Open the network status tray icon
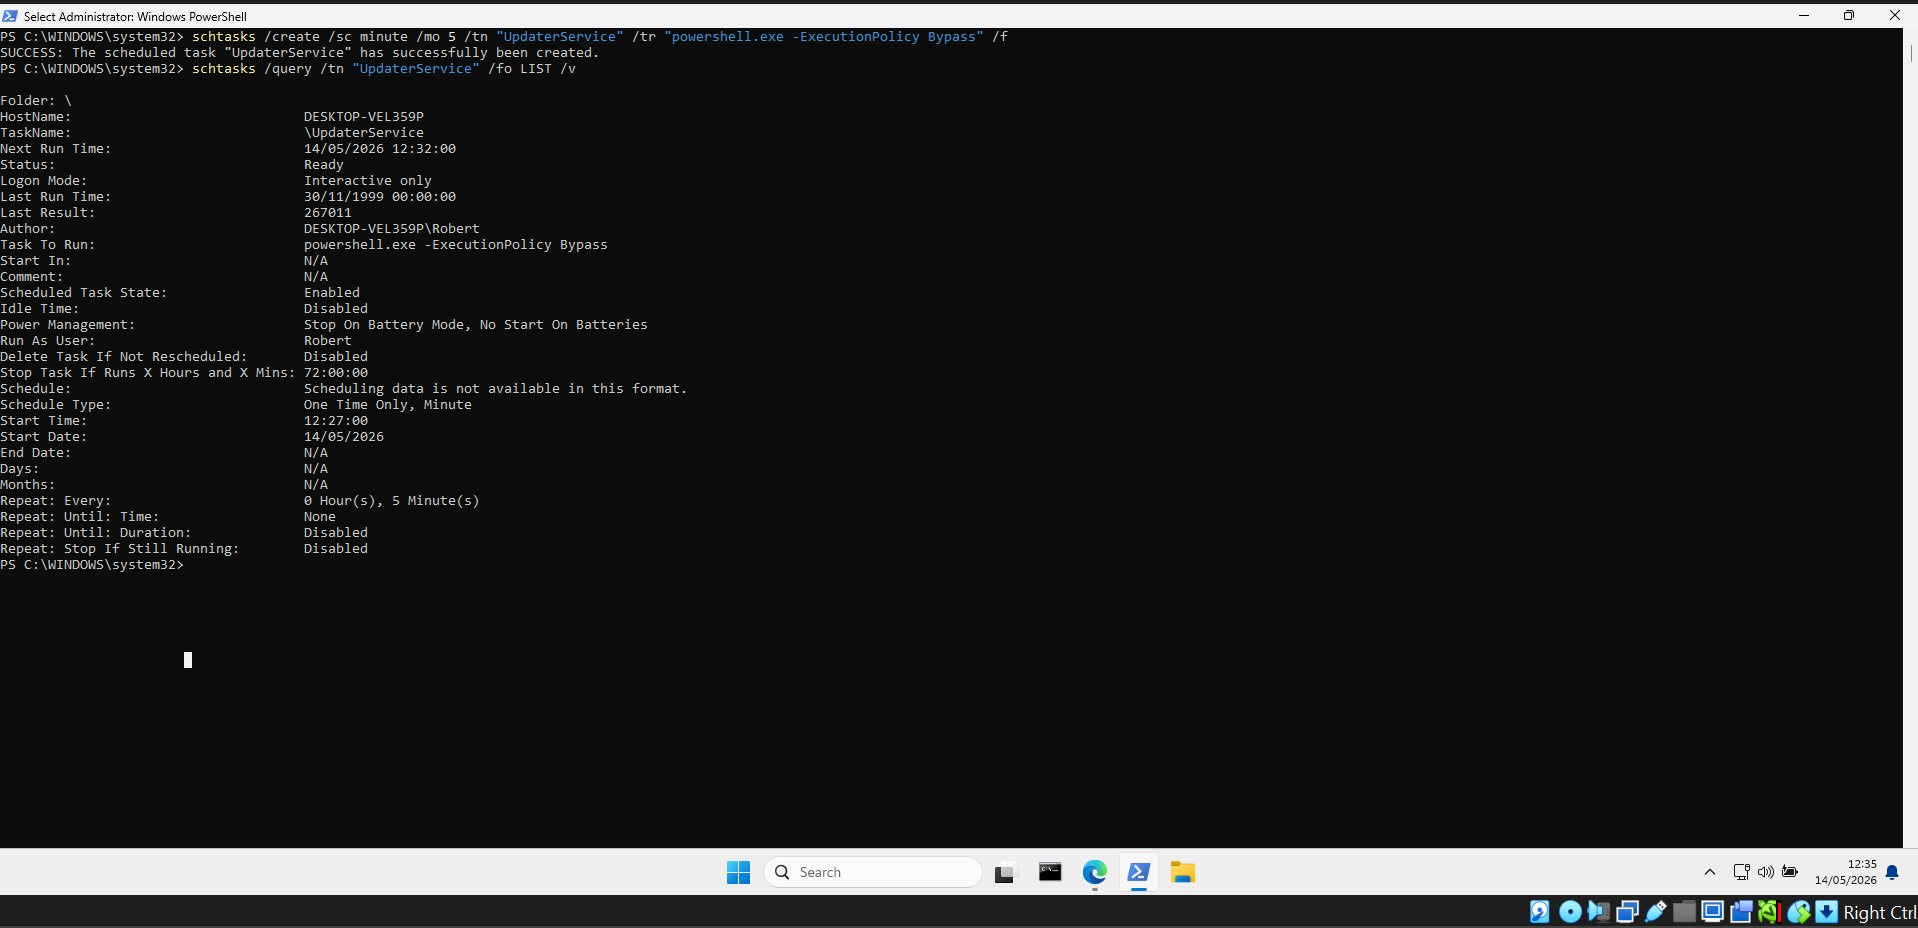The width and height of the screenshot is (1918, 928). point(1741,872)
